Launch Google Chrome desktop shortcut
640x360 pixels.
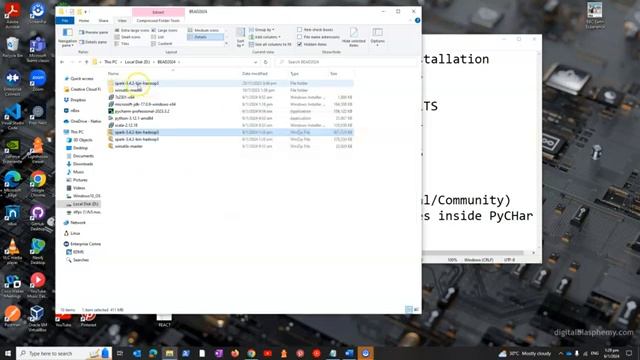[x=38, y=184]
